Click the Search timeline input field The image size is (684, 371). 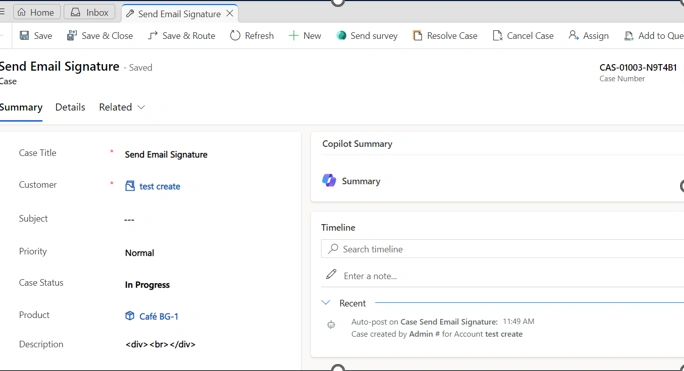tap(502, 249)
